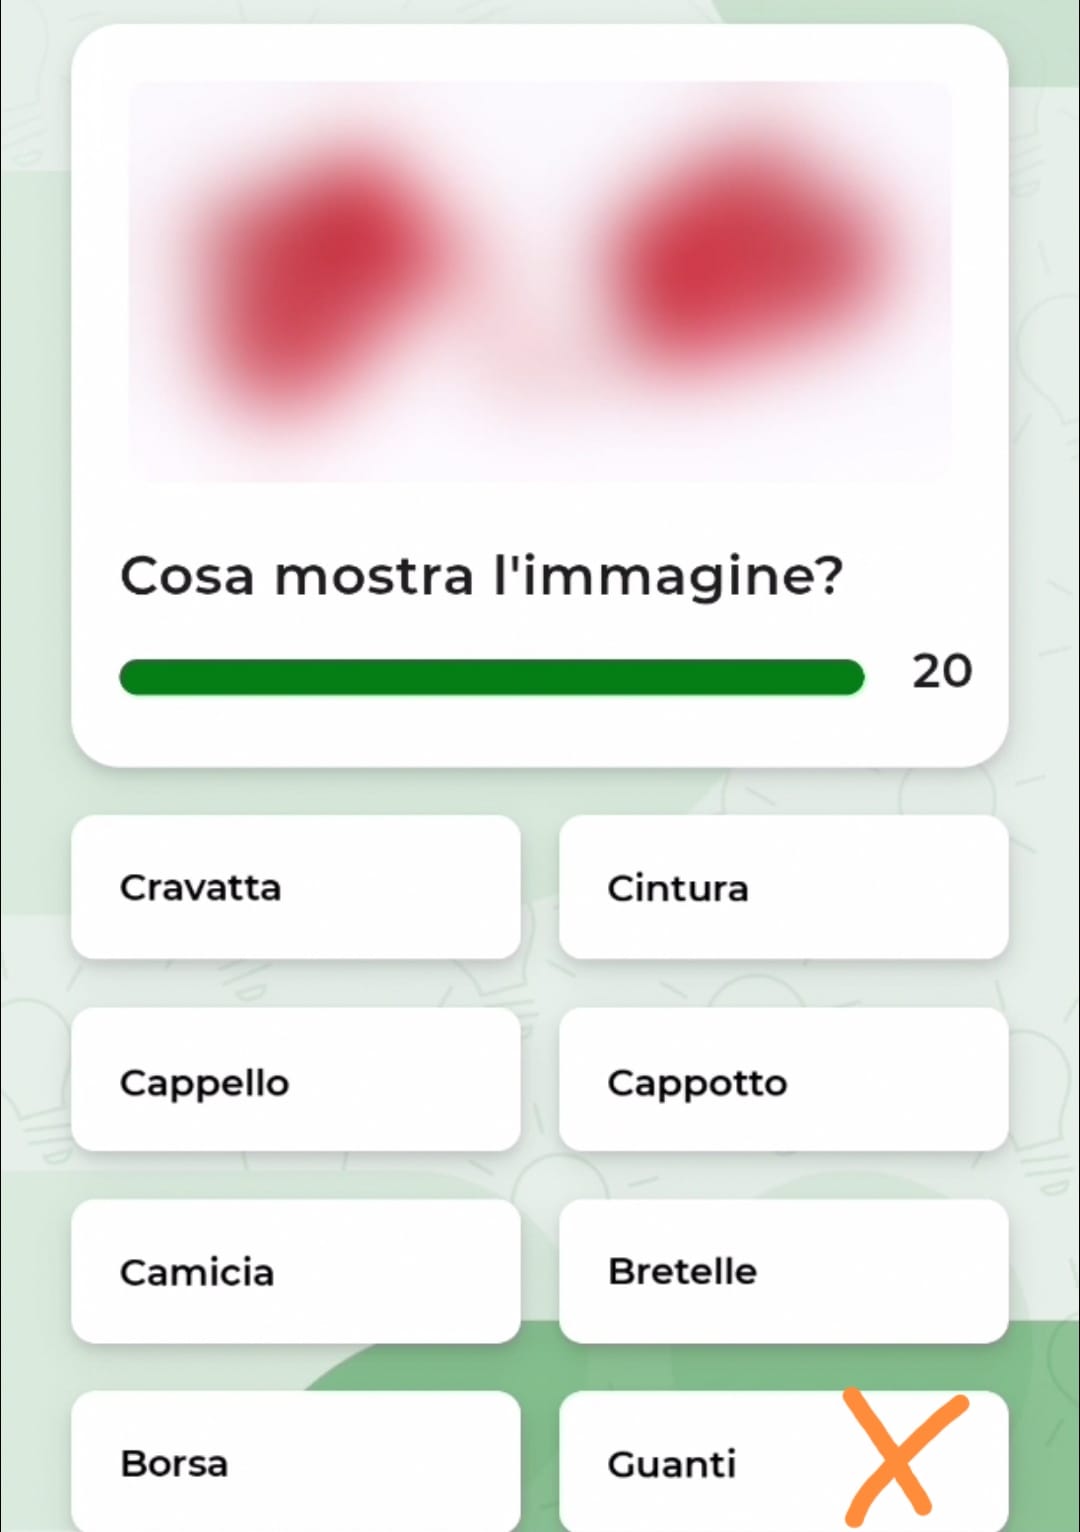Tap the countdown number 20
Viewport: 1080px width, 1532px height.
coord(941,671)
